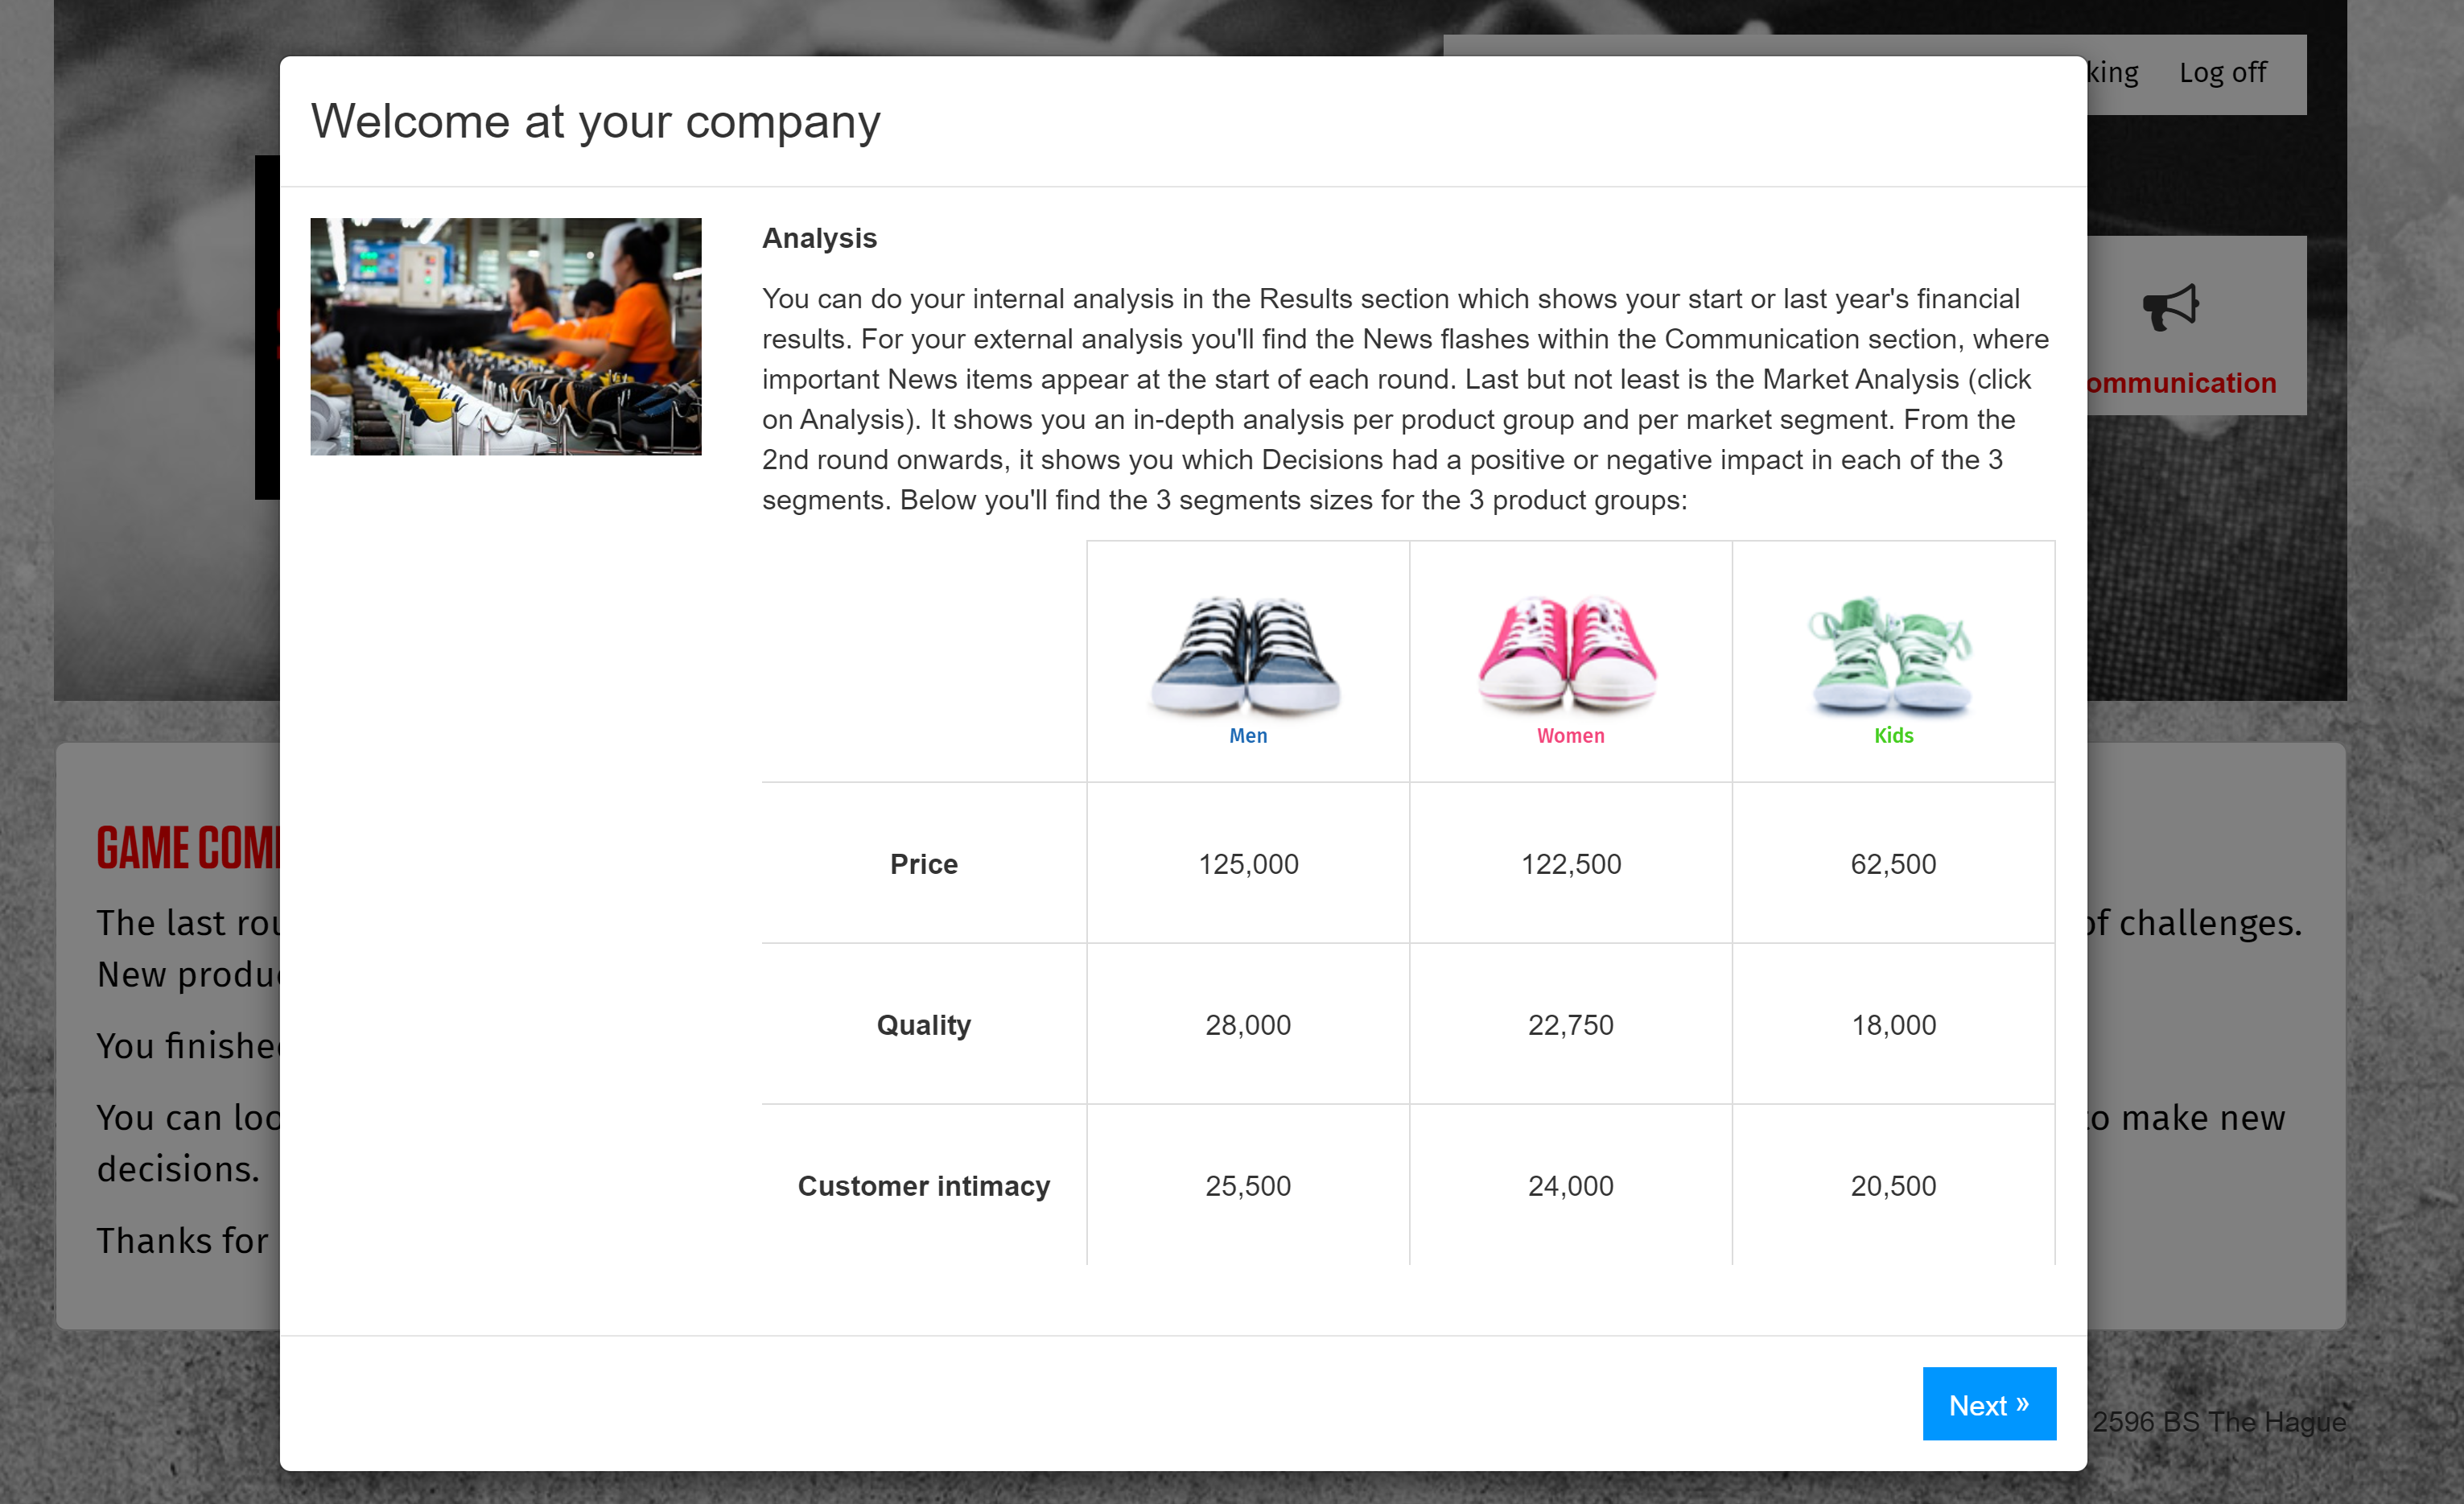Click the Price row header
Viewport: 2464px width, 1504px height.
coord(923,864)
